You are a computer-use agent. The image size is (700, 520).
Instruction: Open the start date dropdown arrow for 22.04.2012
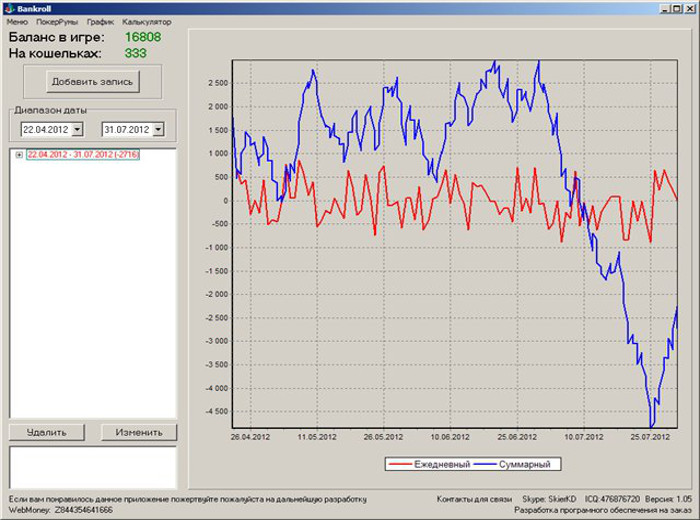(78, 129)
